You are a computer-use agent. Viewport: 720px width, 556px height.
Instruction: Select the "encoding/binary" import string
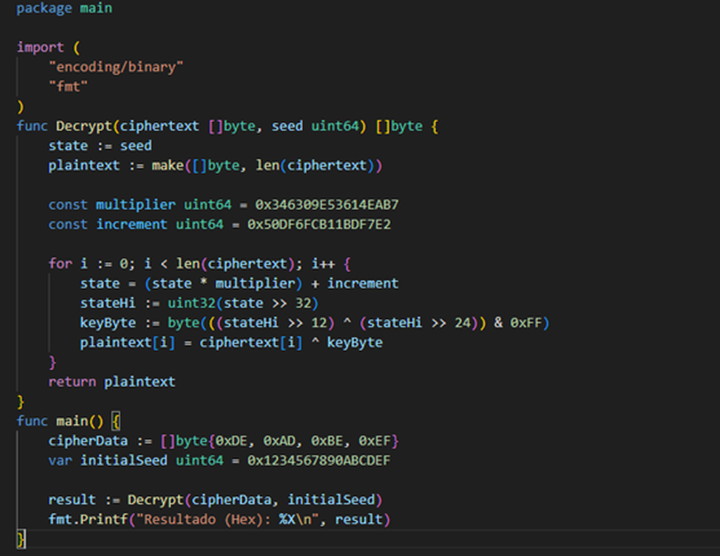pyautogui.click(x=116, y=66)
